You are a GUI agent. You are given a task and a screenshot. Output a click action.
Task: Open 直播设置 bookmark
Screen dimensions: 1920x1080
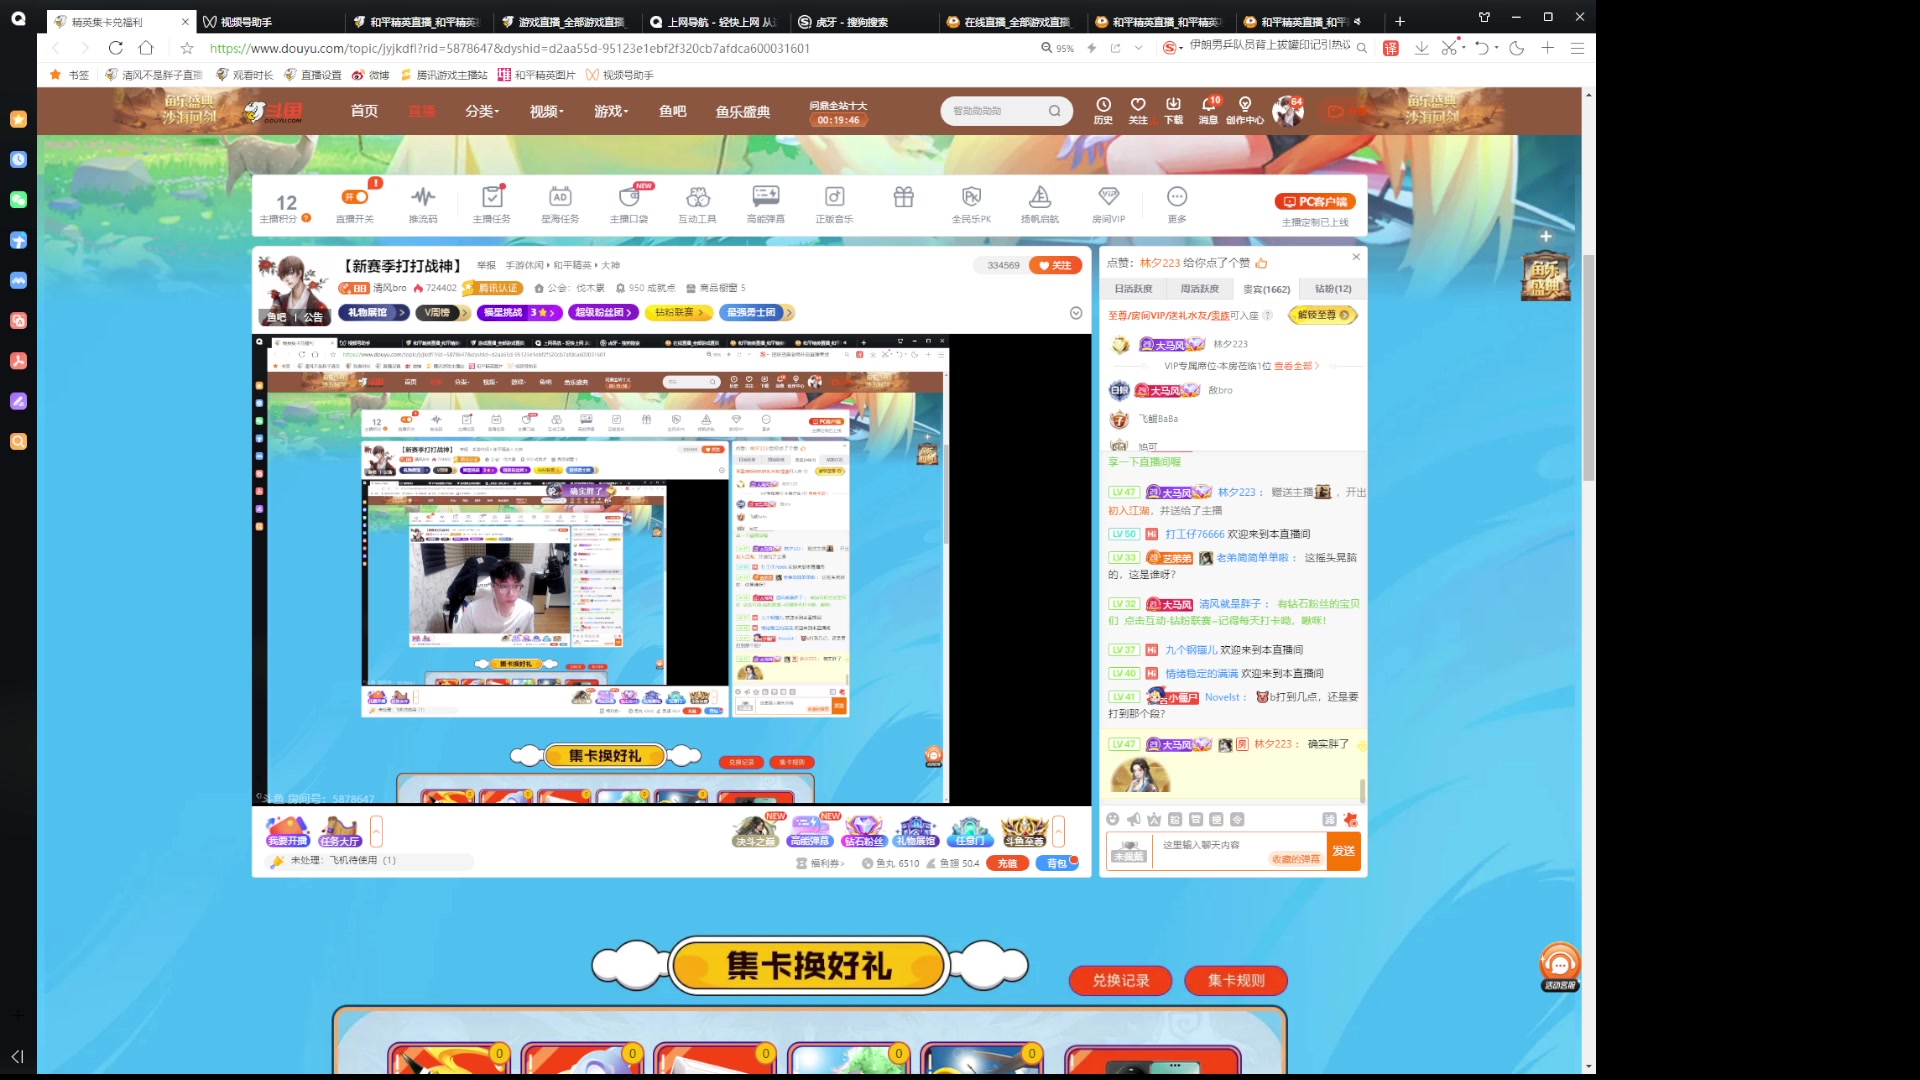coord(313,75)
